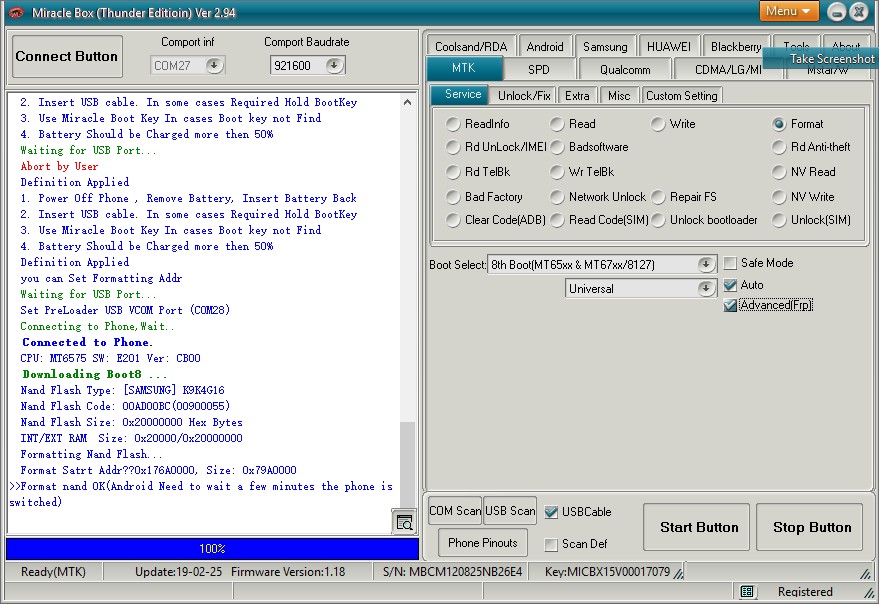This screenshot has height=604, width=879.
Task: Click 'Downloading Boot8 ...' log line
Action: (94, 374)
